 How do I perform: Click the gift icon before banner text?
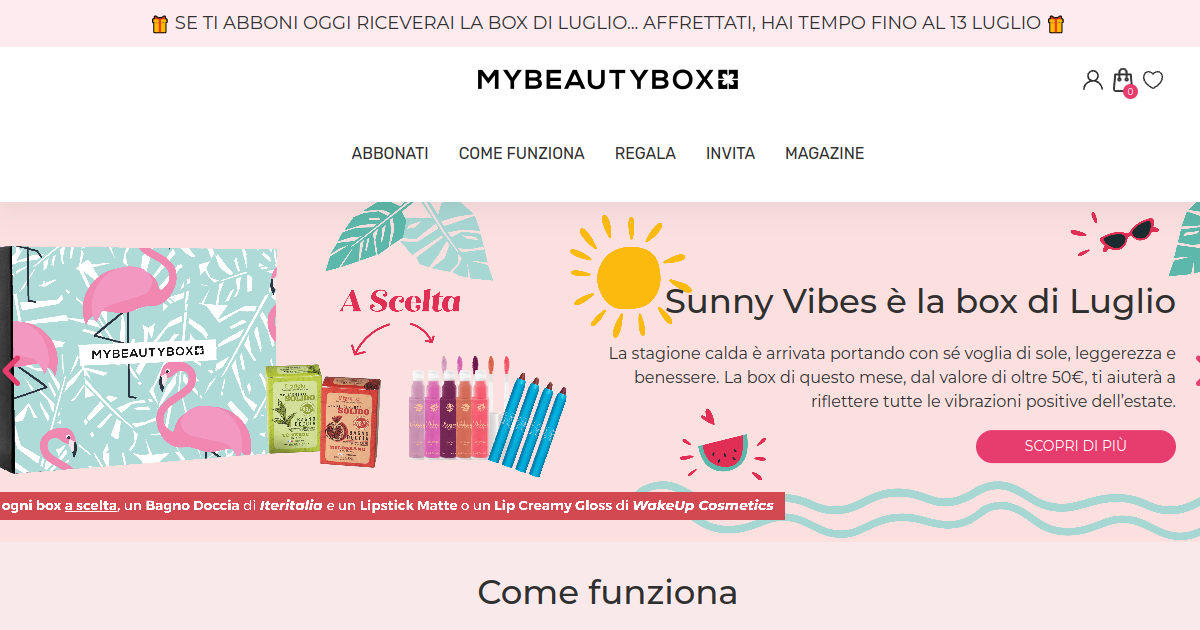pyautogui.click(x=160, y=23)
